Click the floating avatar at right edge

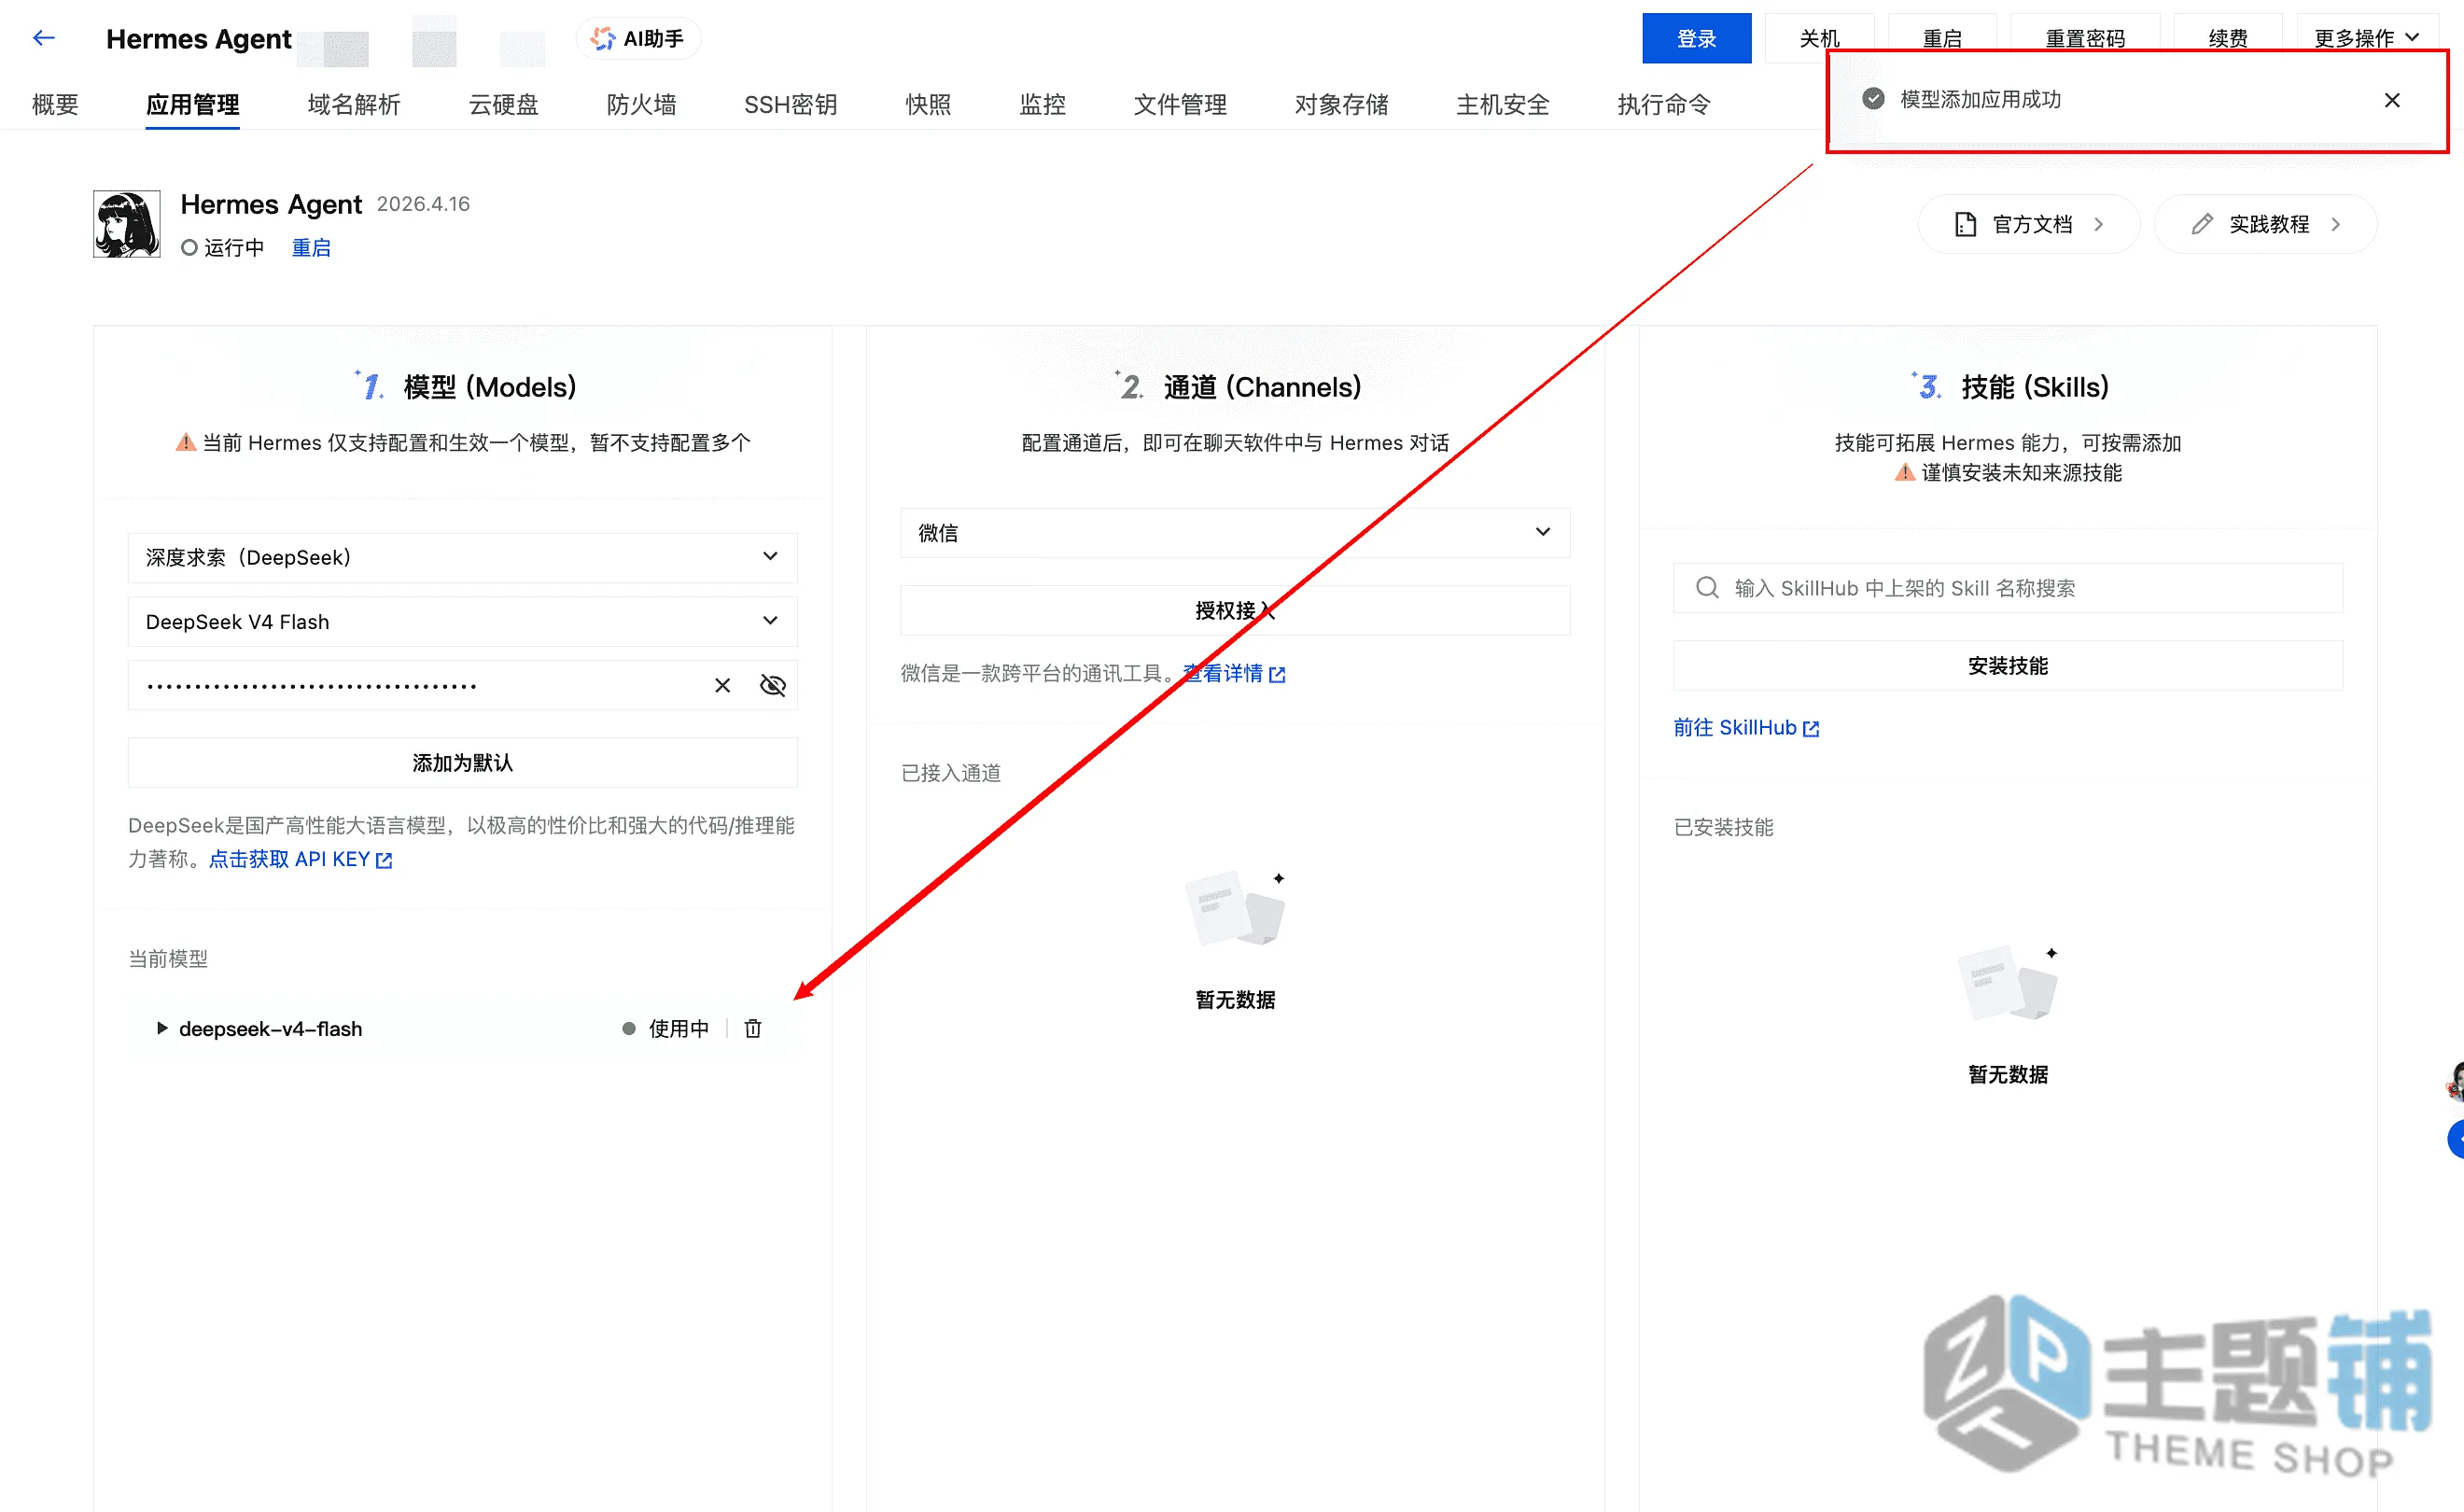click(2454, 1082)
